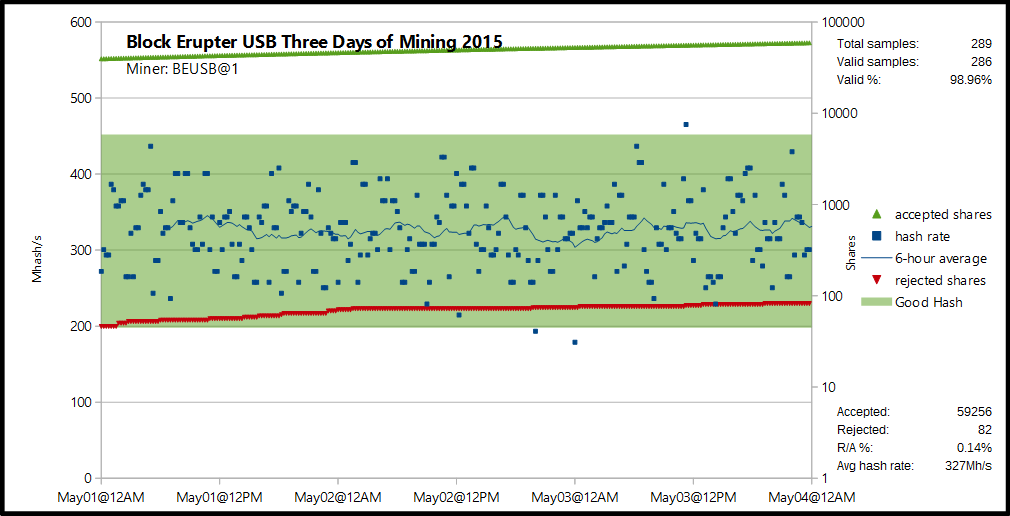Image resolution: width=1010 pixels, height=516 pixels.
Task: Click the 300 tick on Mhash/s axis
Action: [x=82, y=250]
